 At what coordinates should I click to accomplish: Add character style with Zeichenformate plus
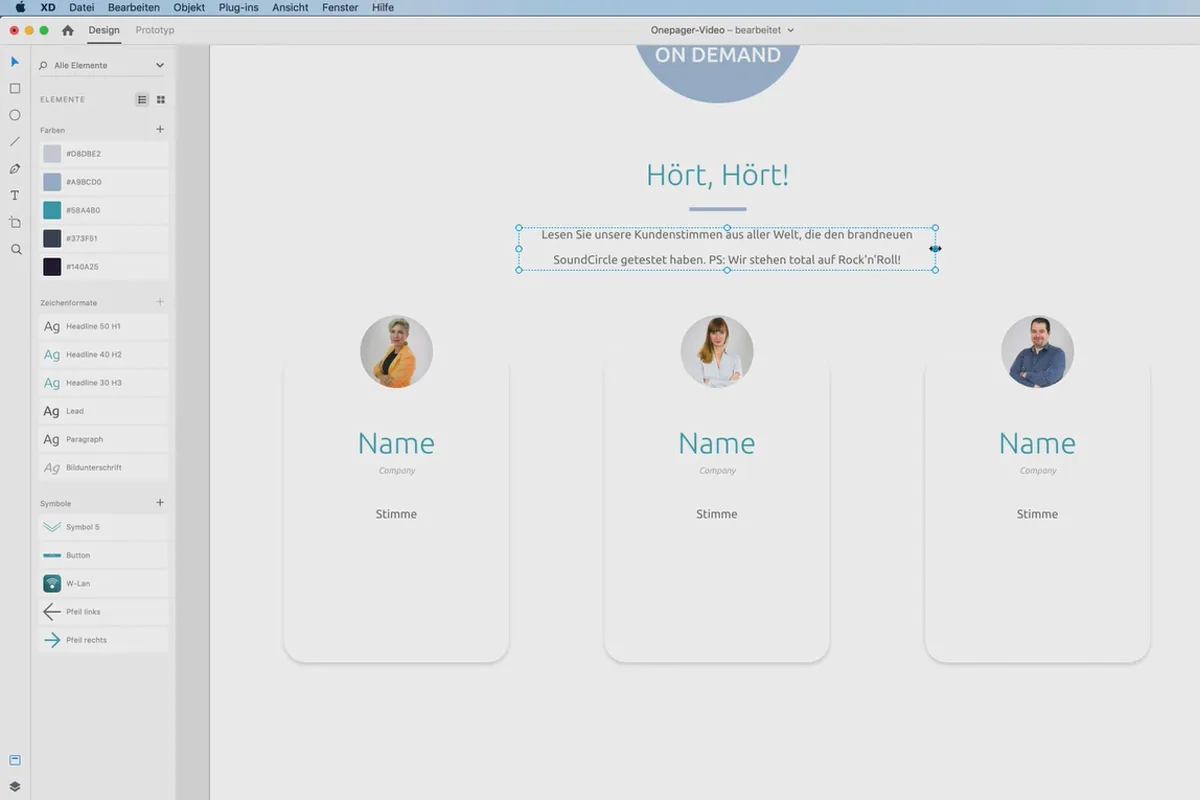(160, 302)
